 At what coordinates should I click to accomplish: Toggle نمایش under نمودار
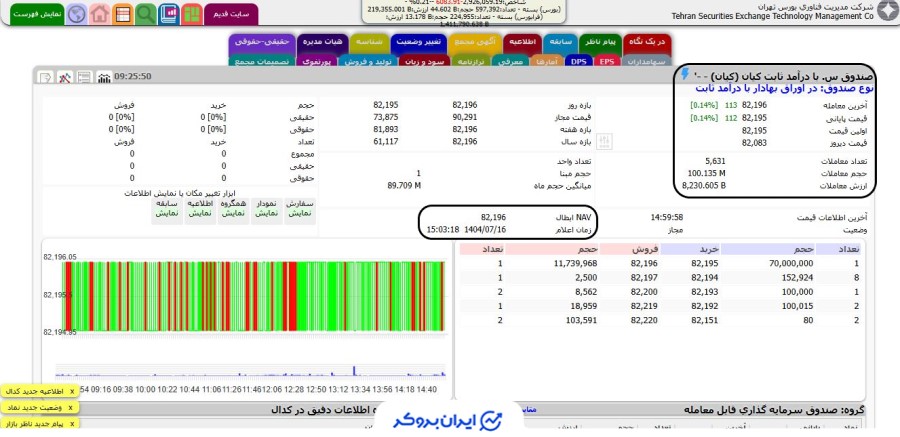pyautogui.click(x=266, y=213)
